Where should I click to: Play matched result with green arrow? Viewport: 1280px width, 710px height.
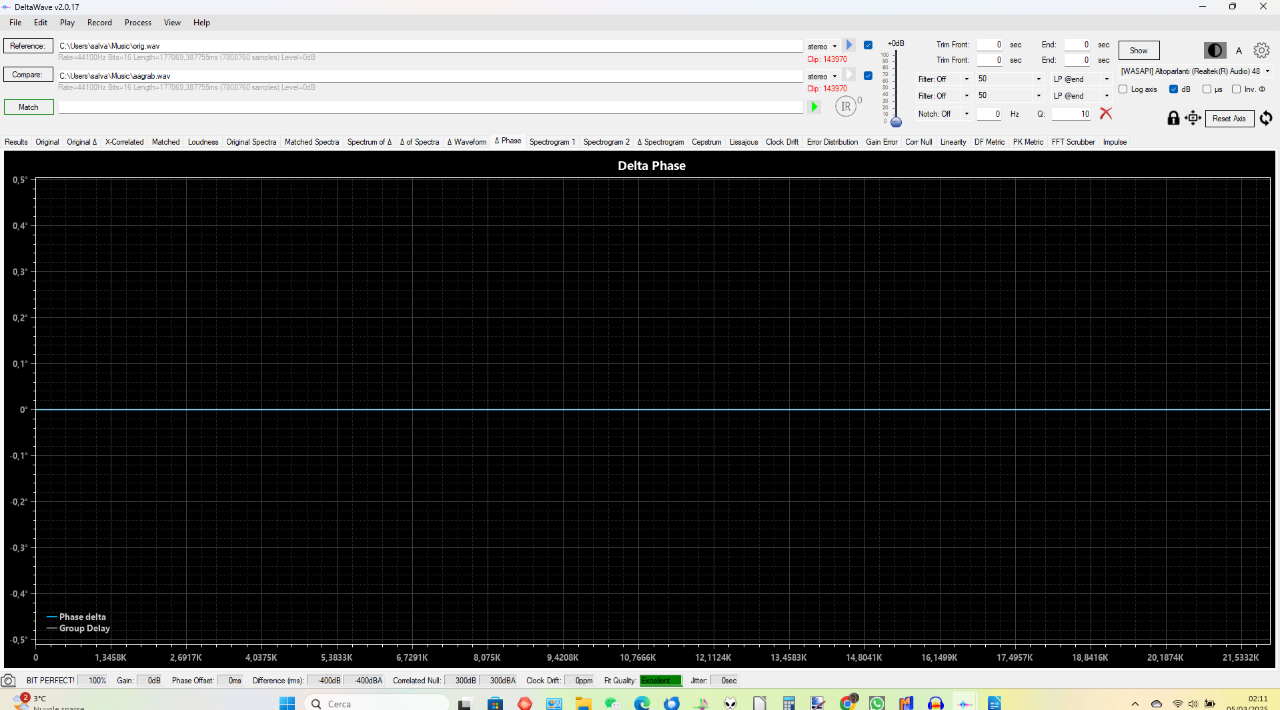coord(814,106)
